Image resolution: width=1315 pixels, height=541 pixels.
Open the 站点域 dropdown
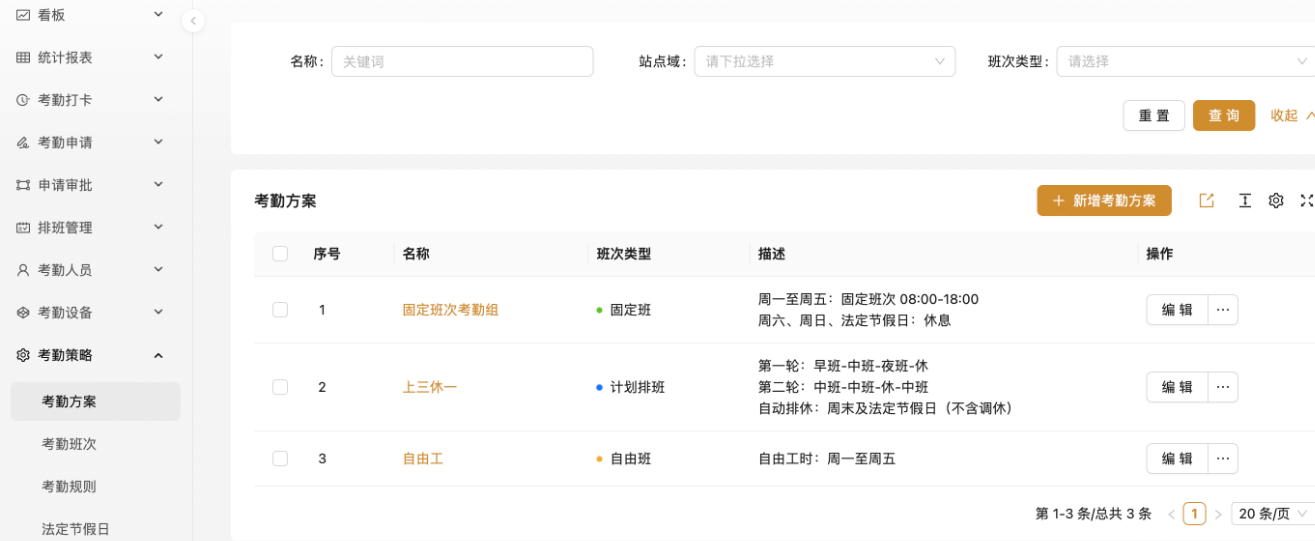(824, 61)
